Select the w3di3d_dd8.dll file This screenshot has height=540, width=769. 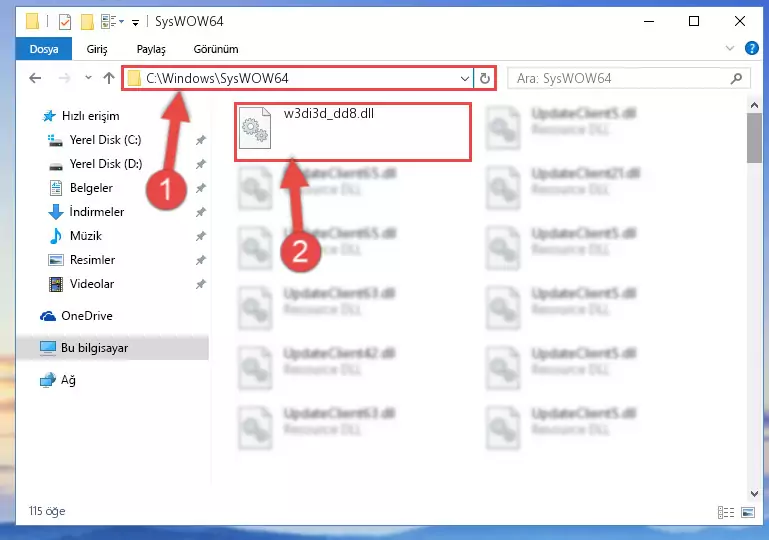353,131
